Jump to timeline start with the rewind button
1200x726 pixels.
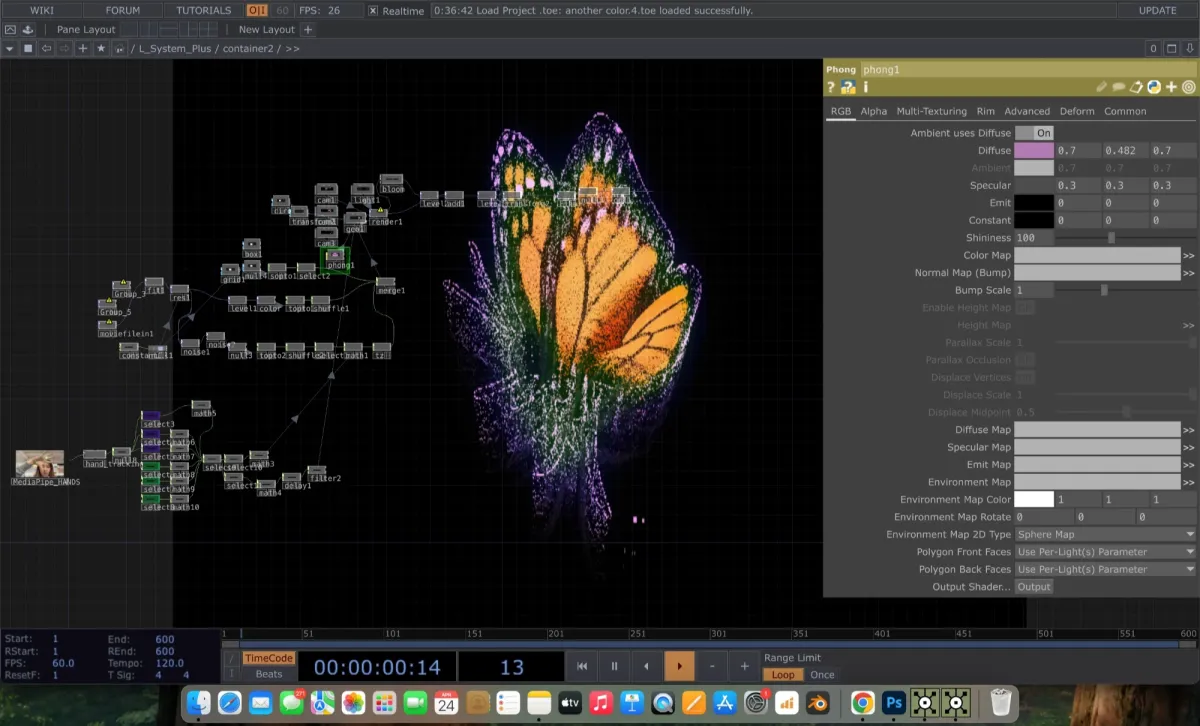[581, 666]
